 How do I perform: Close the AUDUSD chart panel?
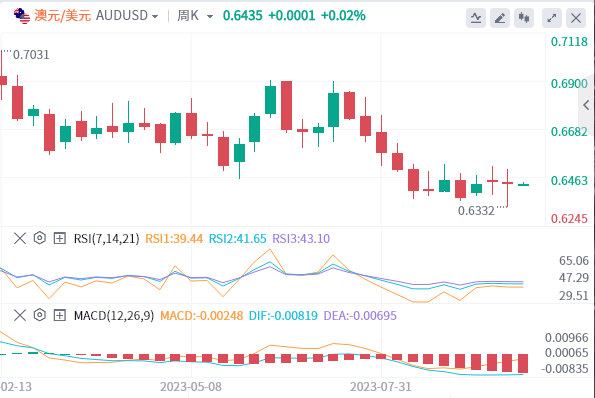[576, 18]
